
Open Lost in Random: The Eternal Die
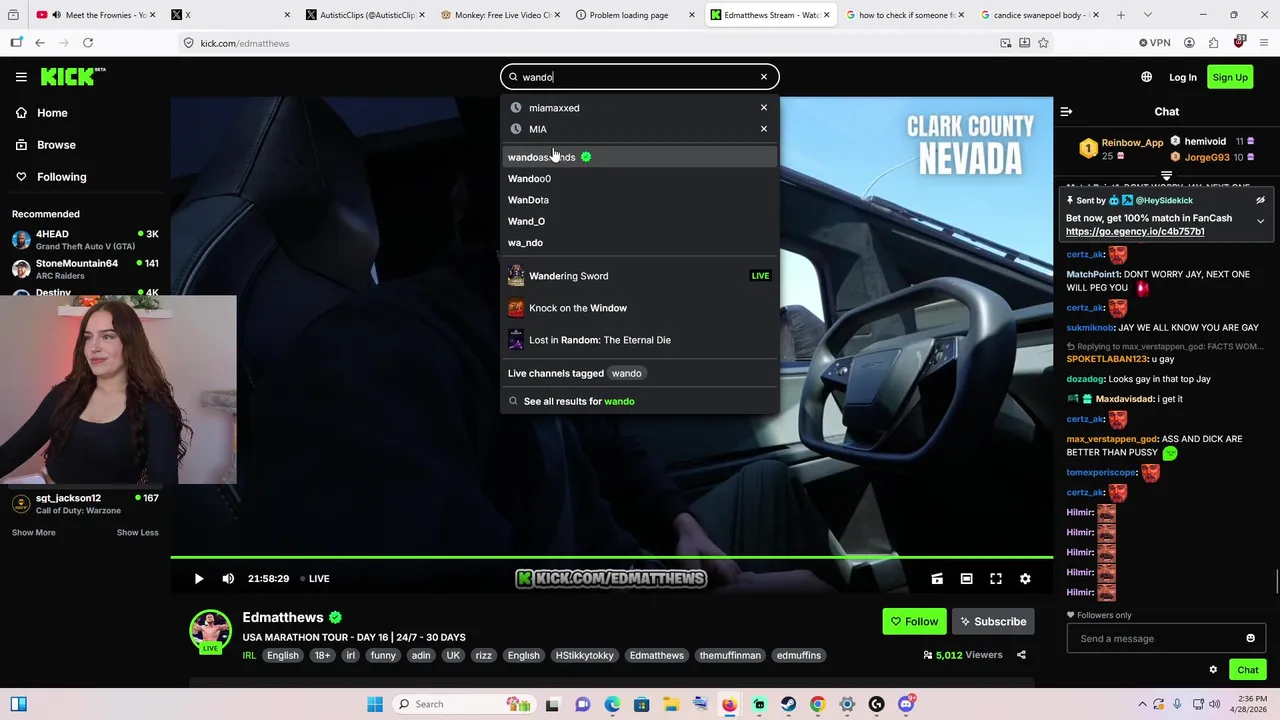(x=640, y=340)
